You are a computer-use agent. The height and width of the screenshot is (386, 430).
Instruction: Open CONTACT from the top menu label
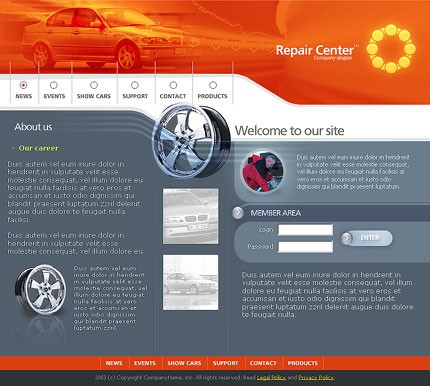[x=173, y=96]
